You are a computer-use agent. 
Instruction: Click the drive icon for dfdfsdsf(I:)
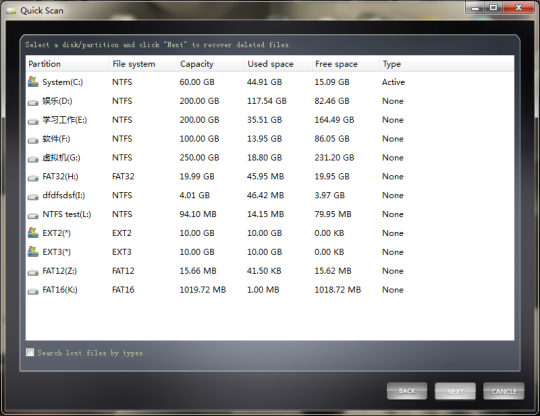[33, 197]
